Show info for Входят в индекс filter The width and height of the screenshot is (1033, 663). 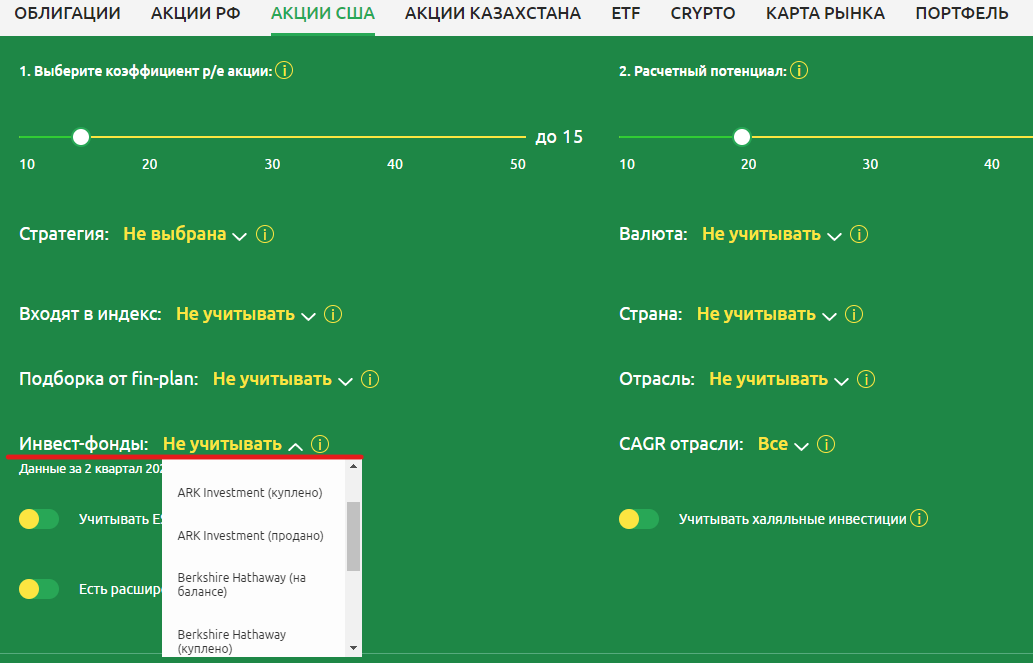click(x=333, y=315)
